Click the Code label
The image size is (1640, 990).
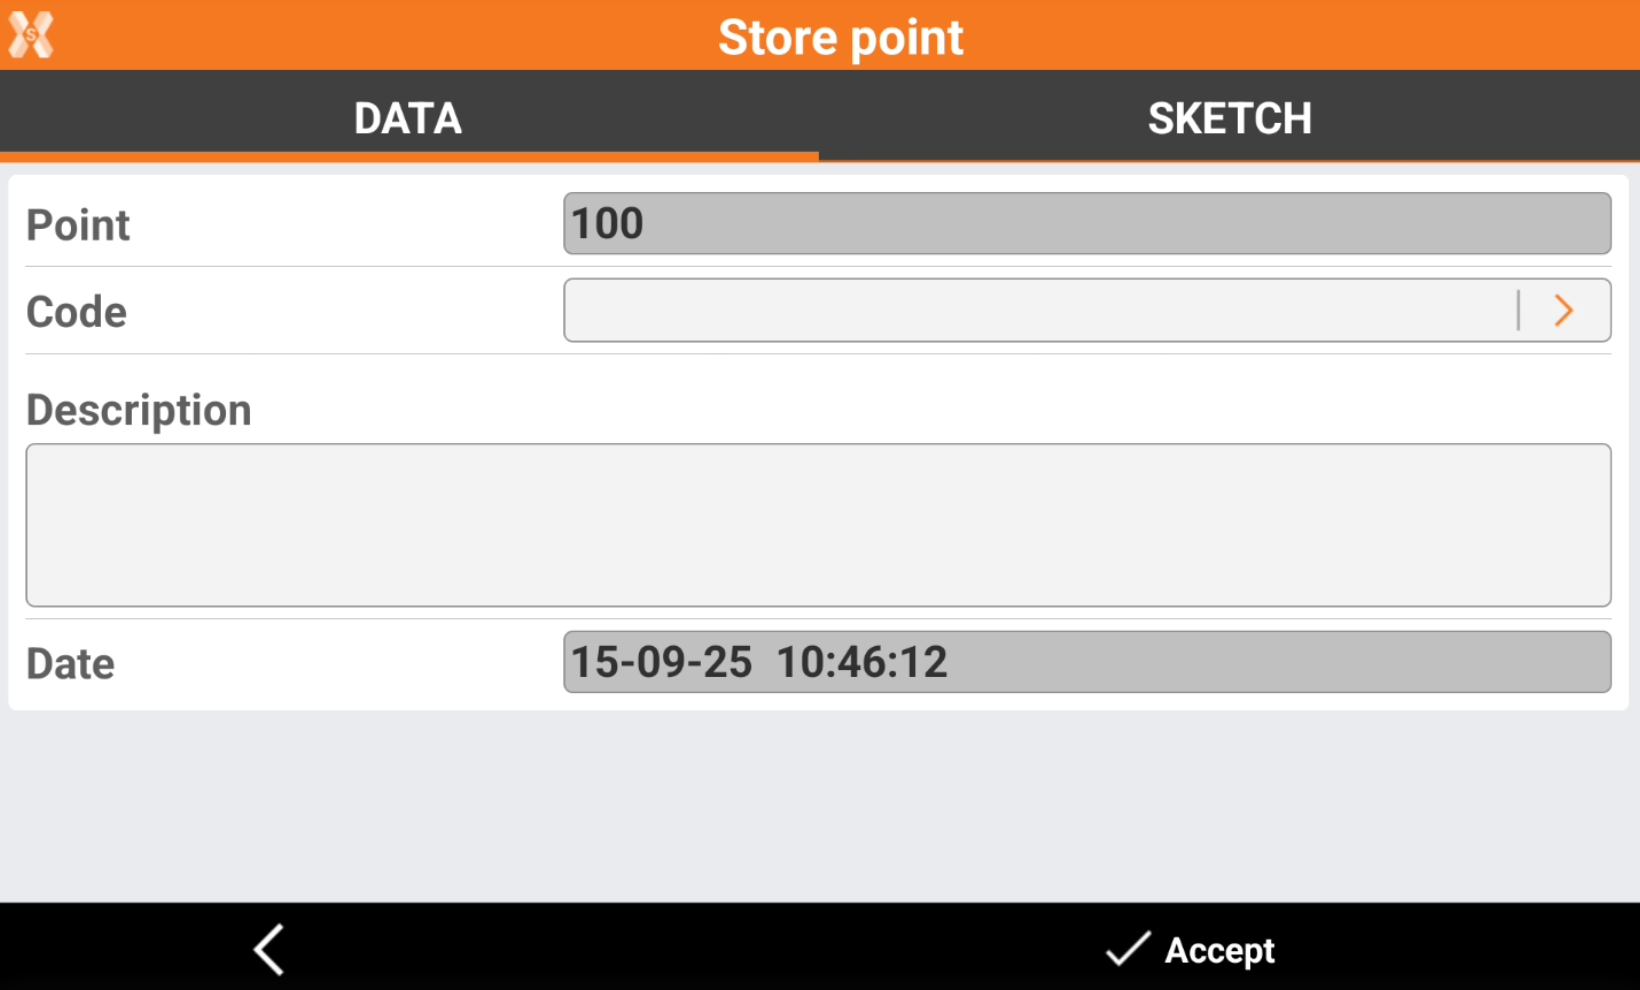pyautogui.click(x=77, y=312)
